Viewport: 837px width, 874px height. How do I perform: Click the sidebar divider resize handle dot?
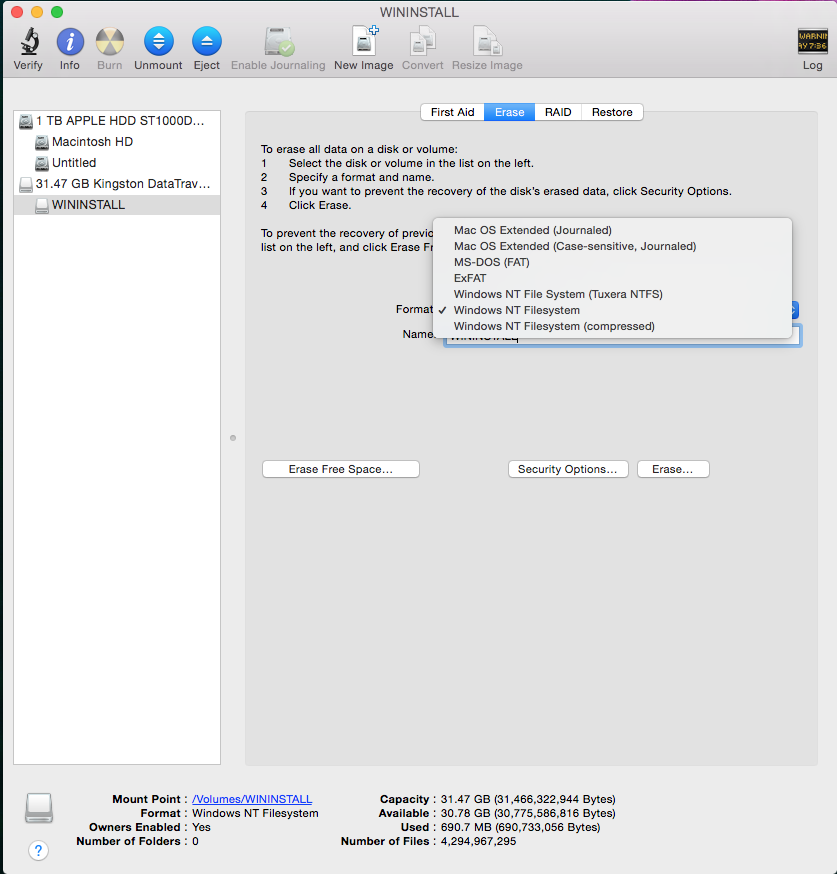pyautogui.click(x=233, y=438)
